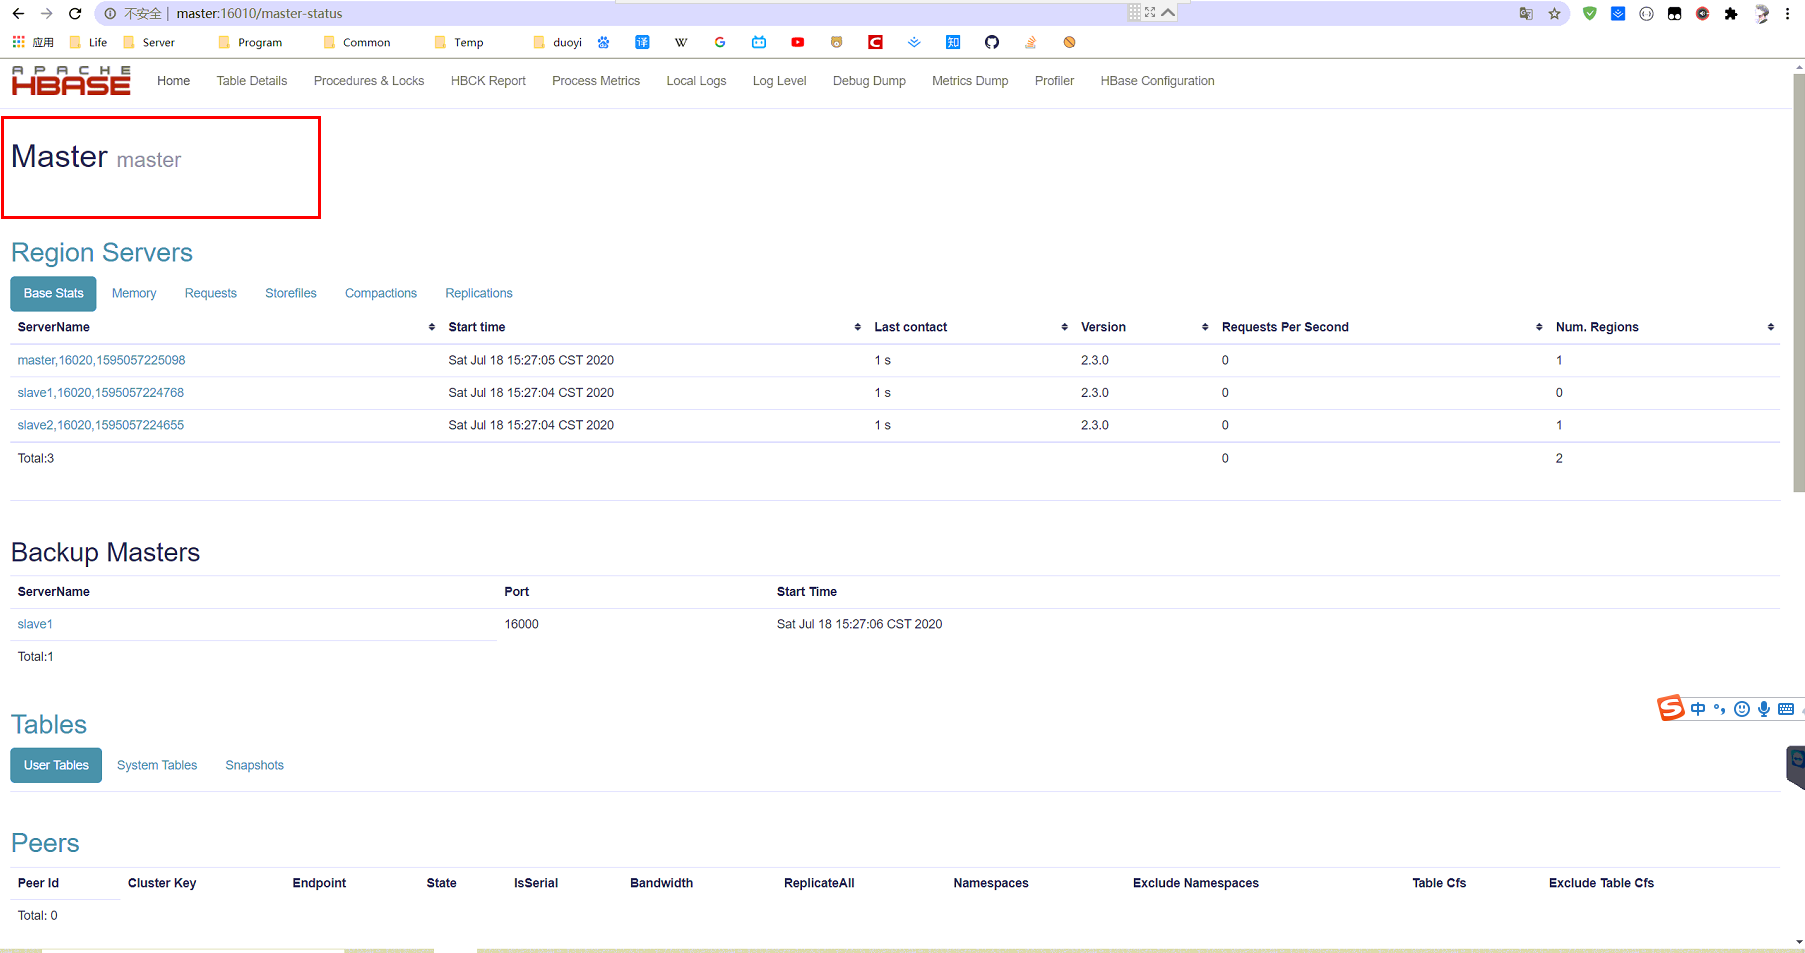Click the page vertical scrollbar
The image size is (1805, 953).
tap(1799, 283)
